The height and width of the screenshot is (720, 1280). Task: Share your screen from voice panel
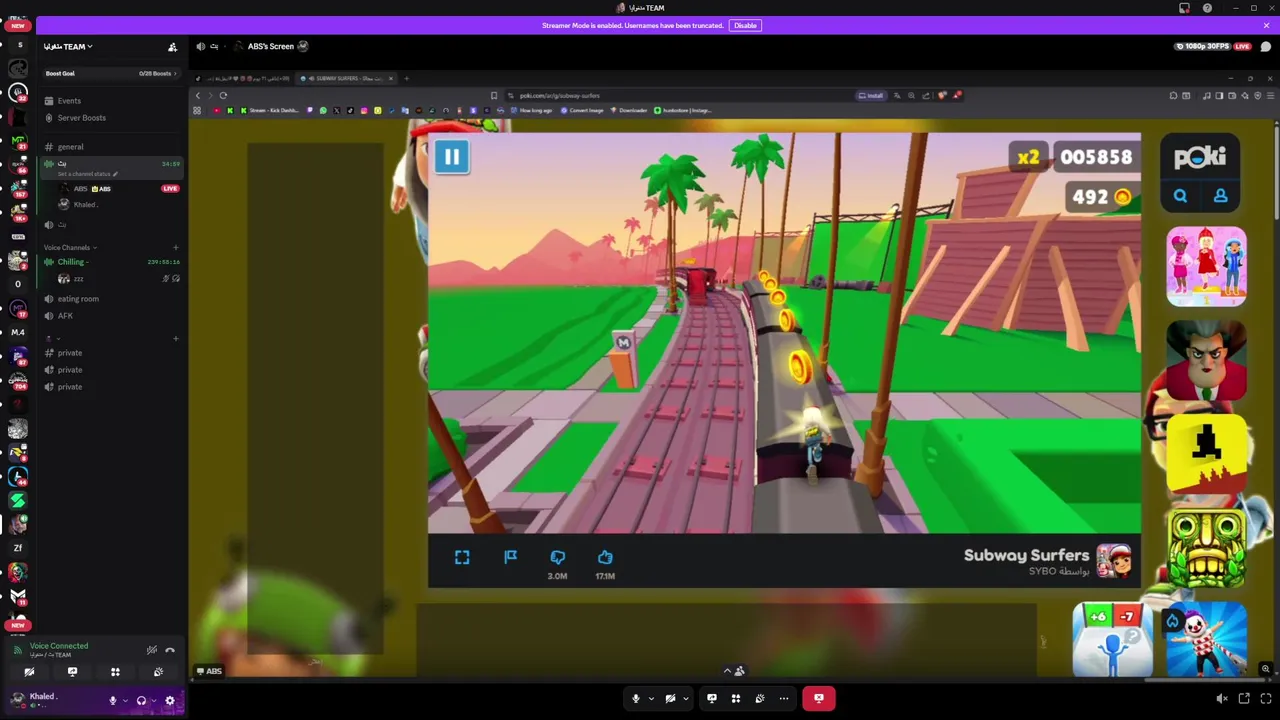pos(72,672)
